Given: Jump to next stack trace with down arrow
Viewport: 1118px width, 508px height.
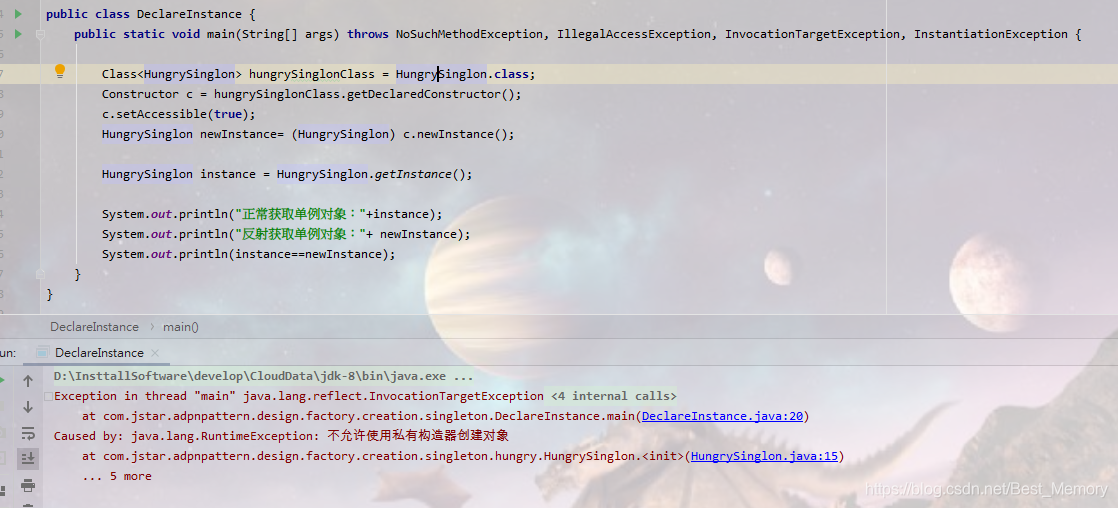Looking at the screenshot, I should click(28, 407).
